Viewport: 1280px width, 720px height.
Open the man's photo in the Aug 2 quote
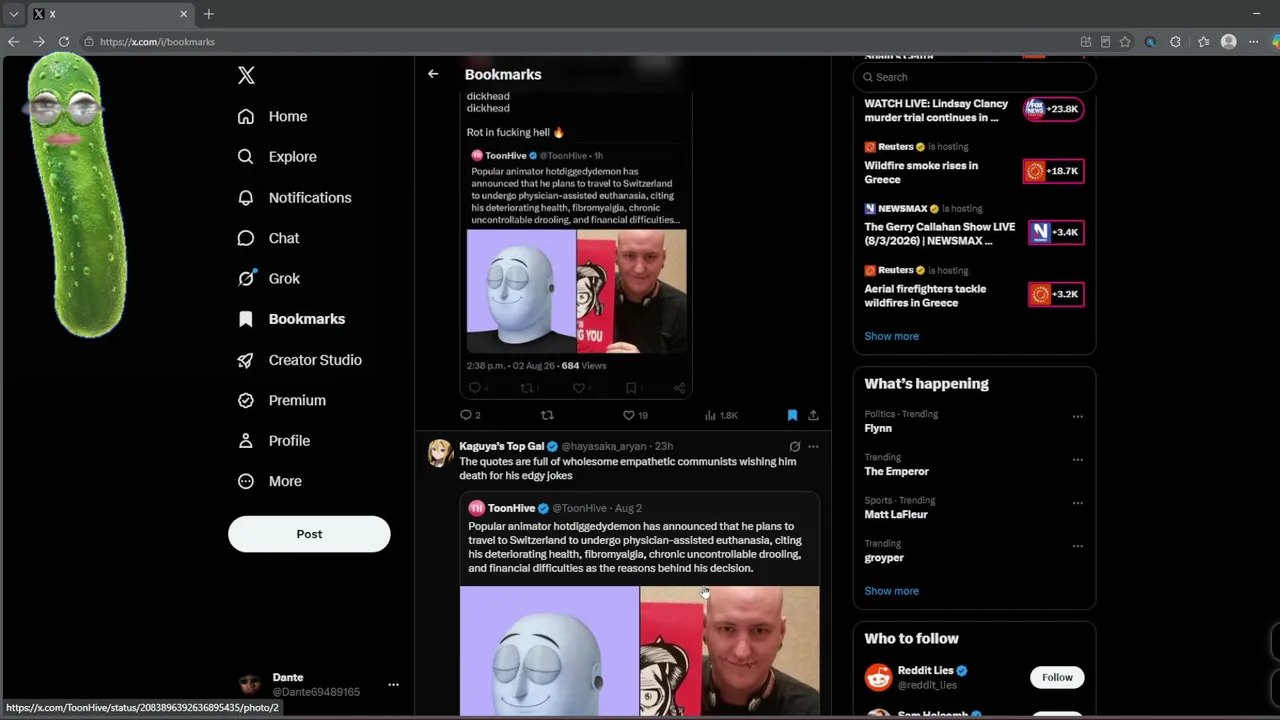(730, 651)
